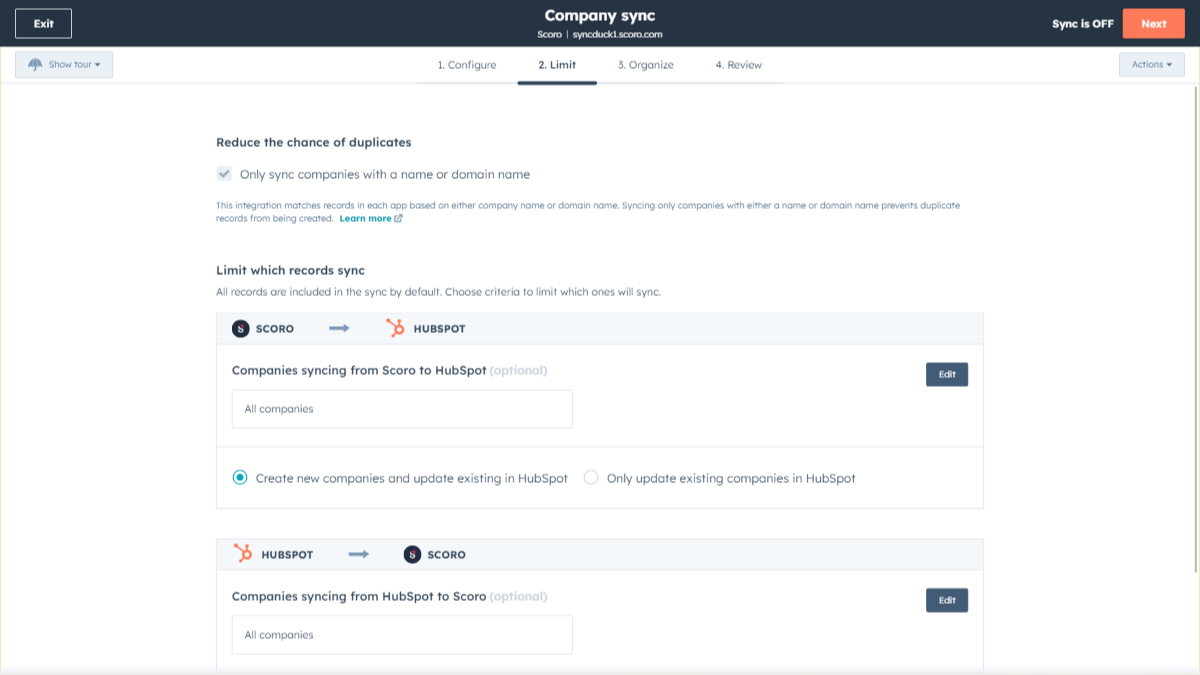
Task: Click Scoro logo in HubSpot to Scoro header
Action: coord(412,554)
